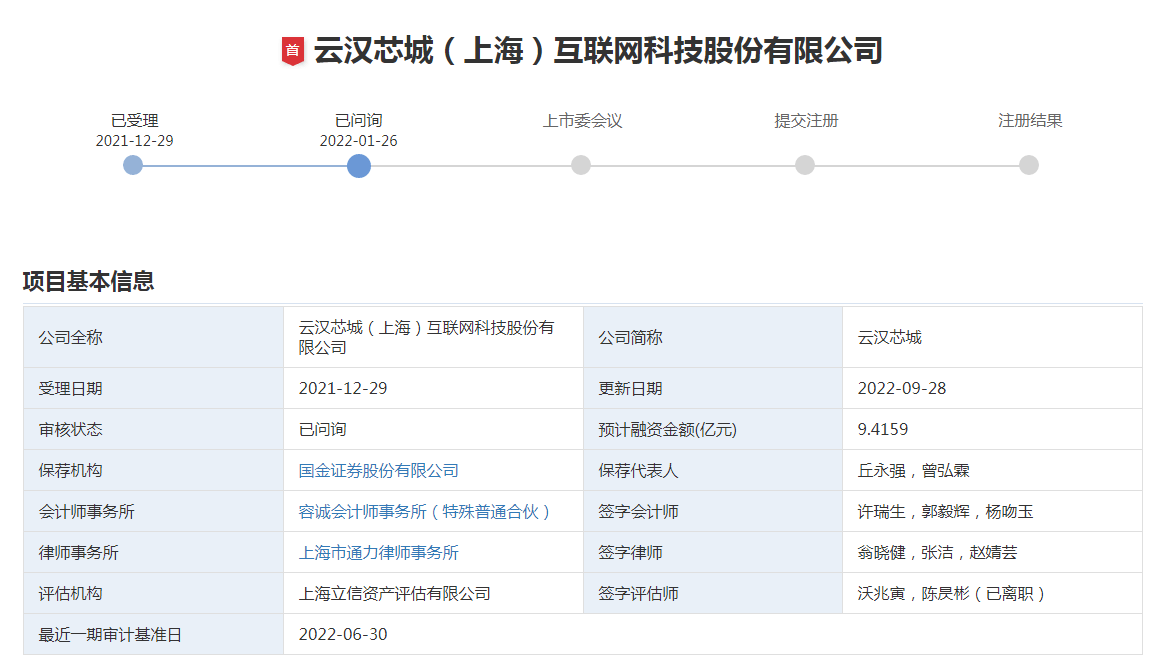Viewport: 1158px width, 665px height.
Task: Click the 丘永强，曾弘霖 representatives value
Action: (x=914, y=471)
